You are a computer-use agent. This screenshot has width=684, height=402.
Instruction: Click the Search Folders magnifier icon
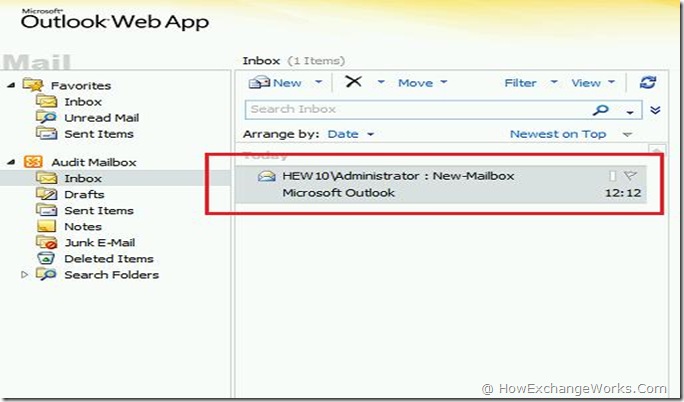point(46,274)
